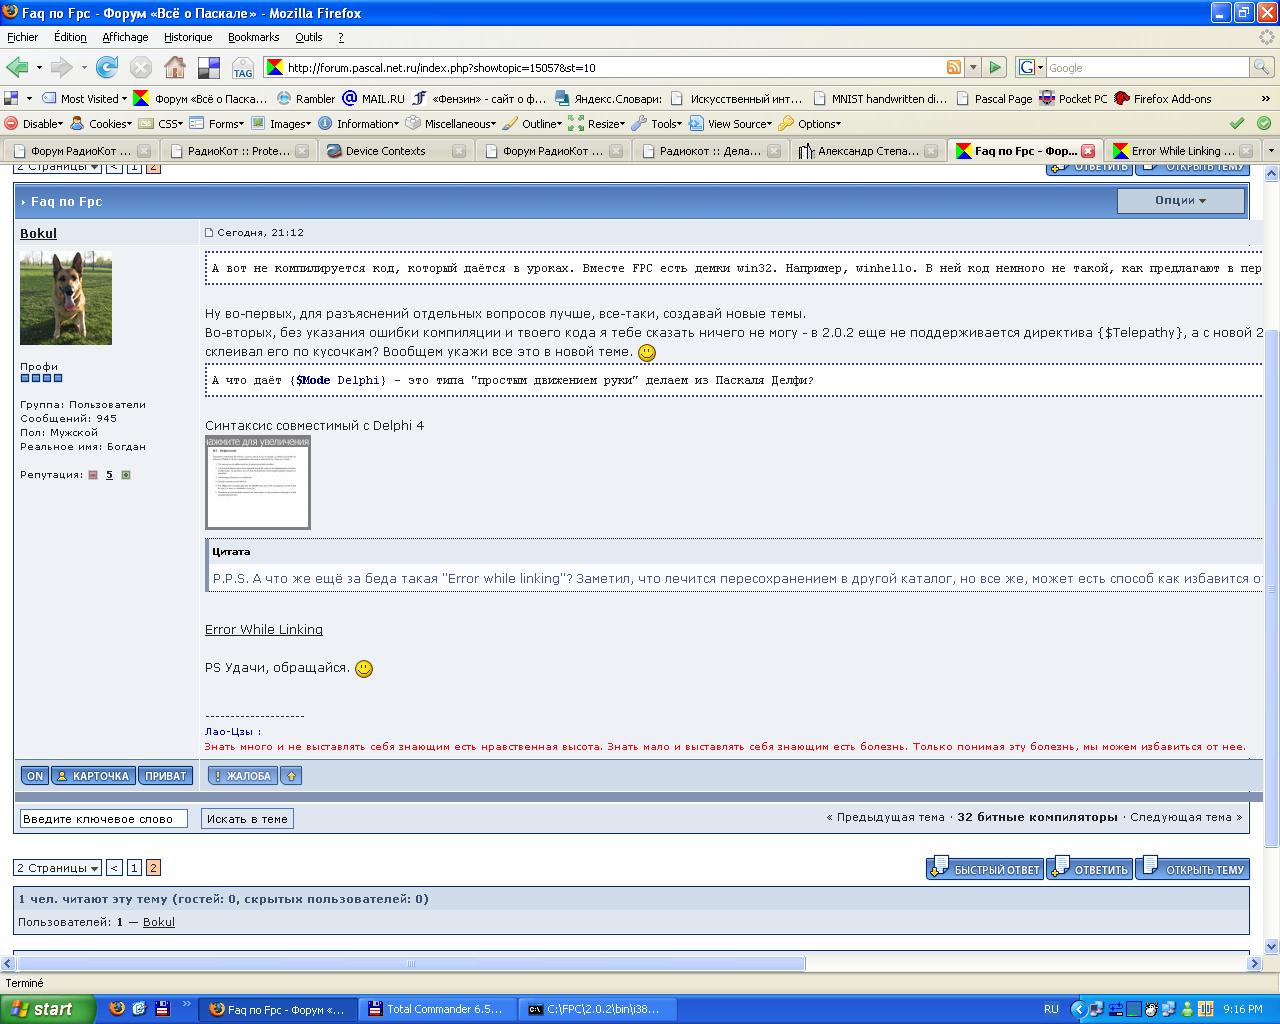The width and height of the screenshot is (1280, 1024).
Task: Click the negative reputation minus icon
Action: (x=93, y=475)
